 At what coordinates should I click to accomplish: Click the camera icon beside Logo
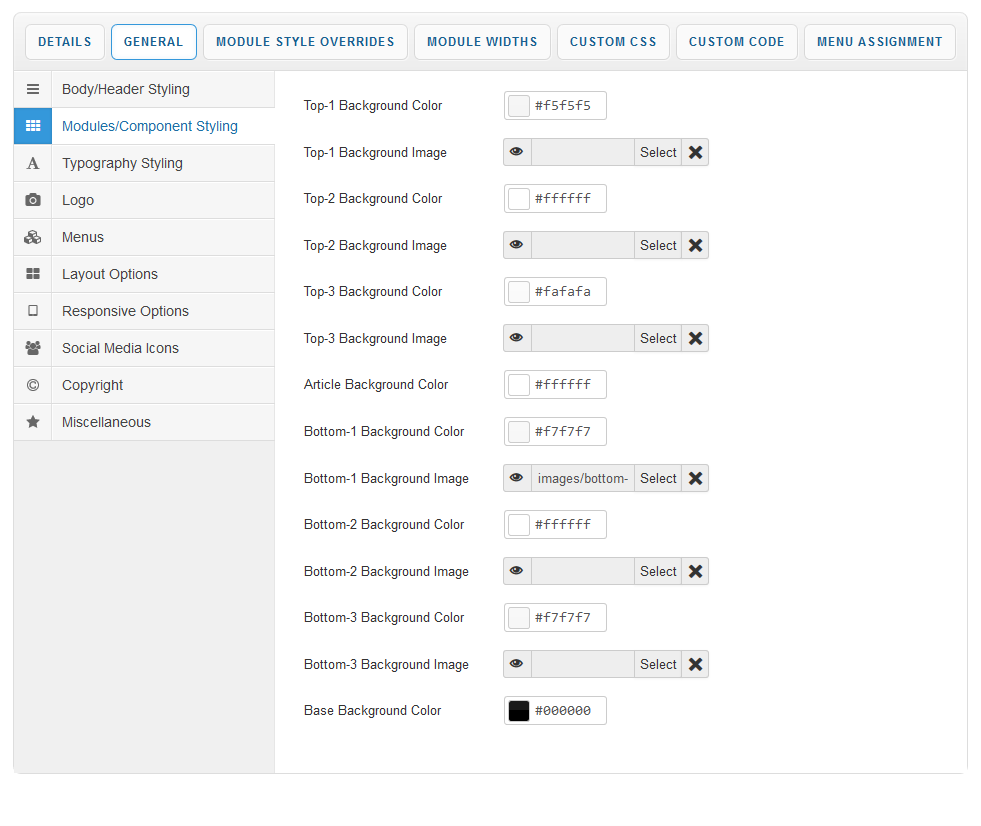(x=33, y=200)
